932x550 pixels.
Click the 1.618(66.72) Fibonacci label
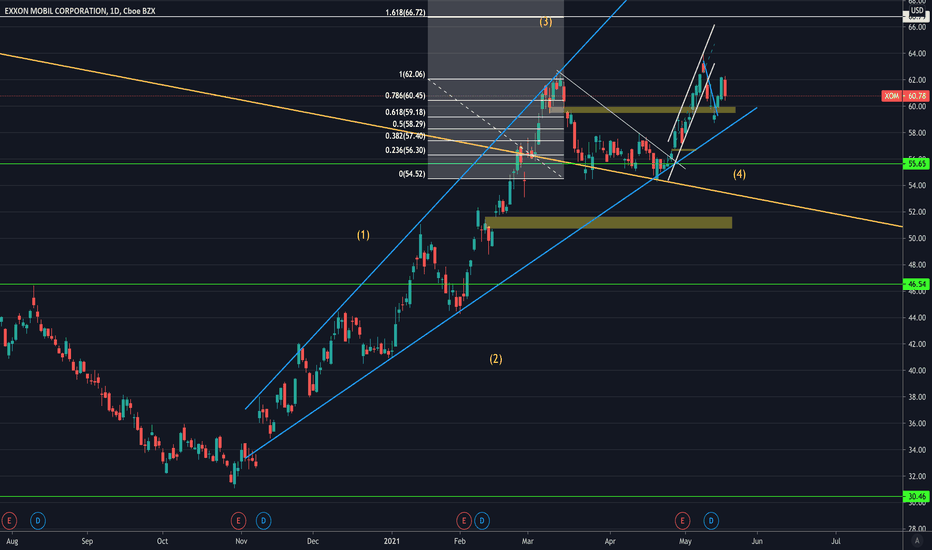pyautogui.click(x=405, y=12)
